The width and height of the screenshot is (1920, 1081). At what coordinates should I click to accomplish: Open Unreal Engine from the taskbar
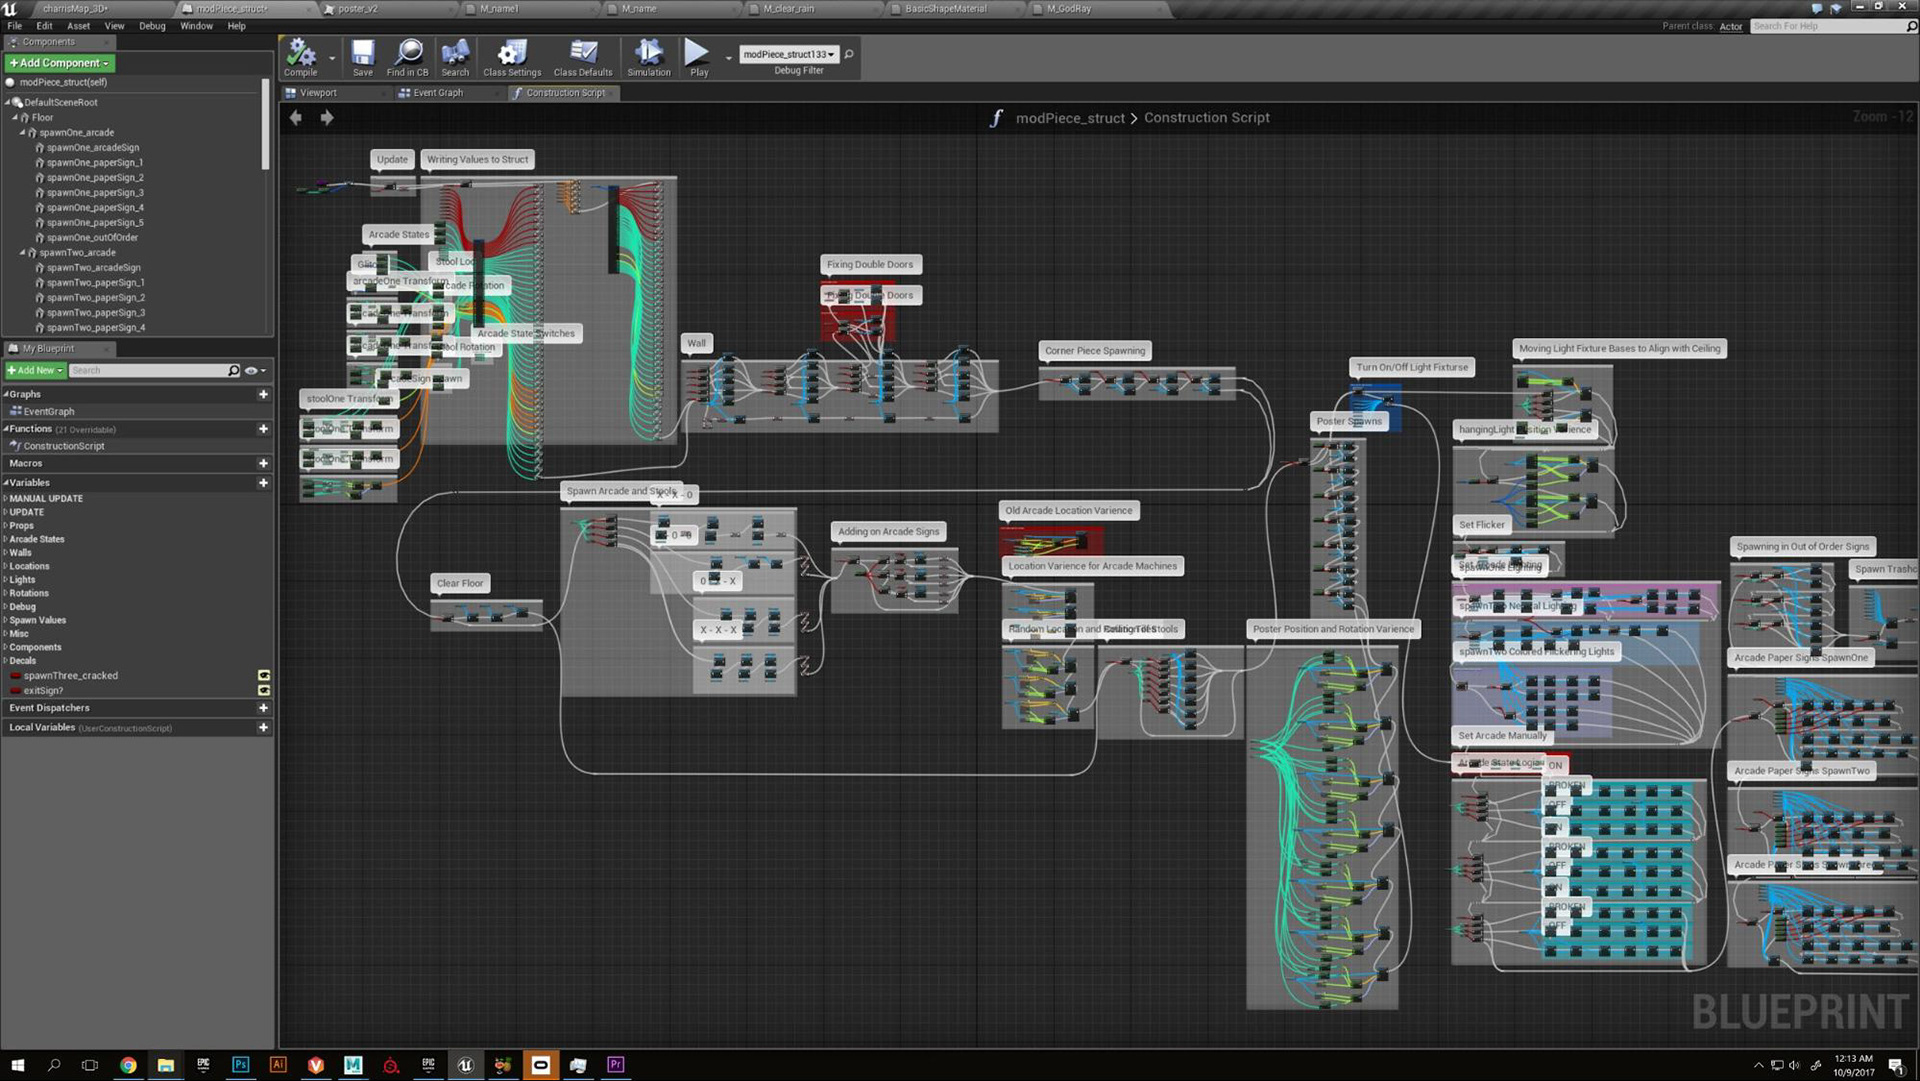tap(465, 1066)
